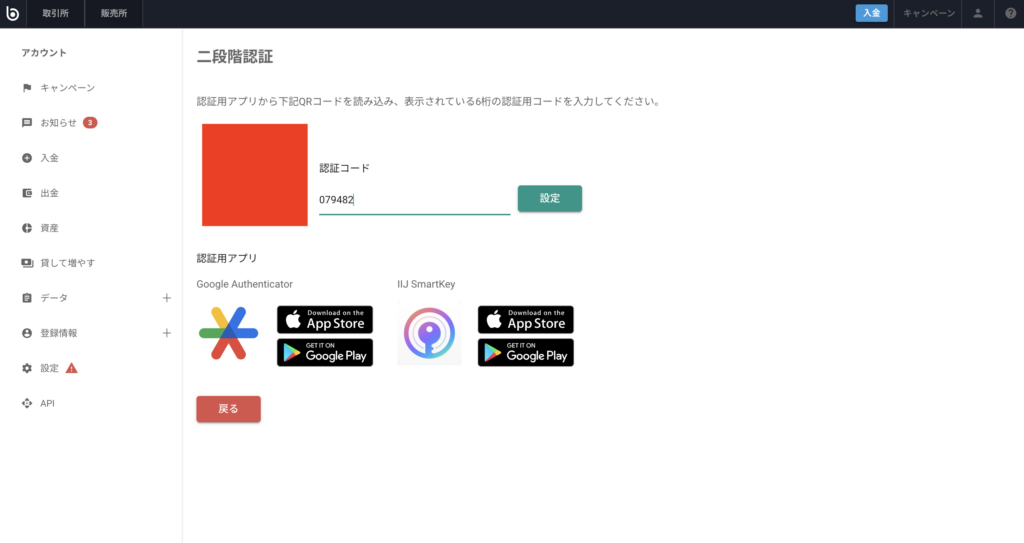Open the help question mark icon

click(x=1010, y=13)
